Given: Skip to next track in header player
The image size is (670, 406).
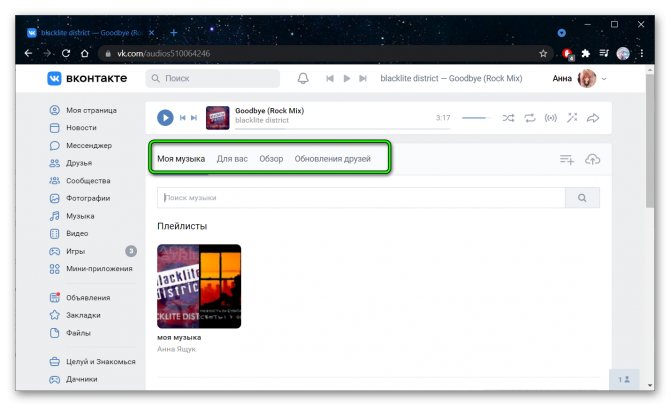Looking at the screenshot, I should [363, 78].
